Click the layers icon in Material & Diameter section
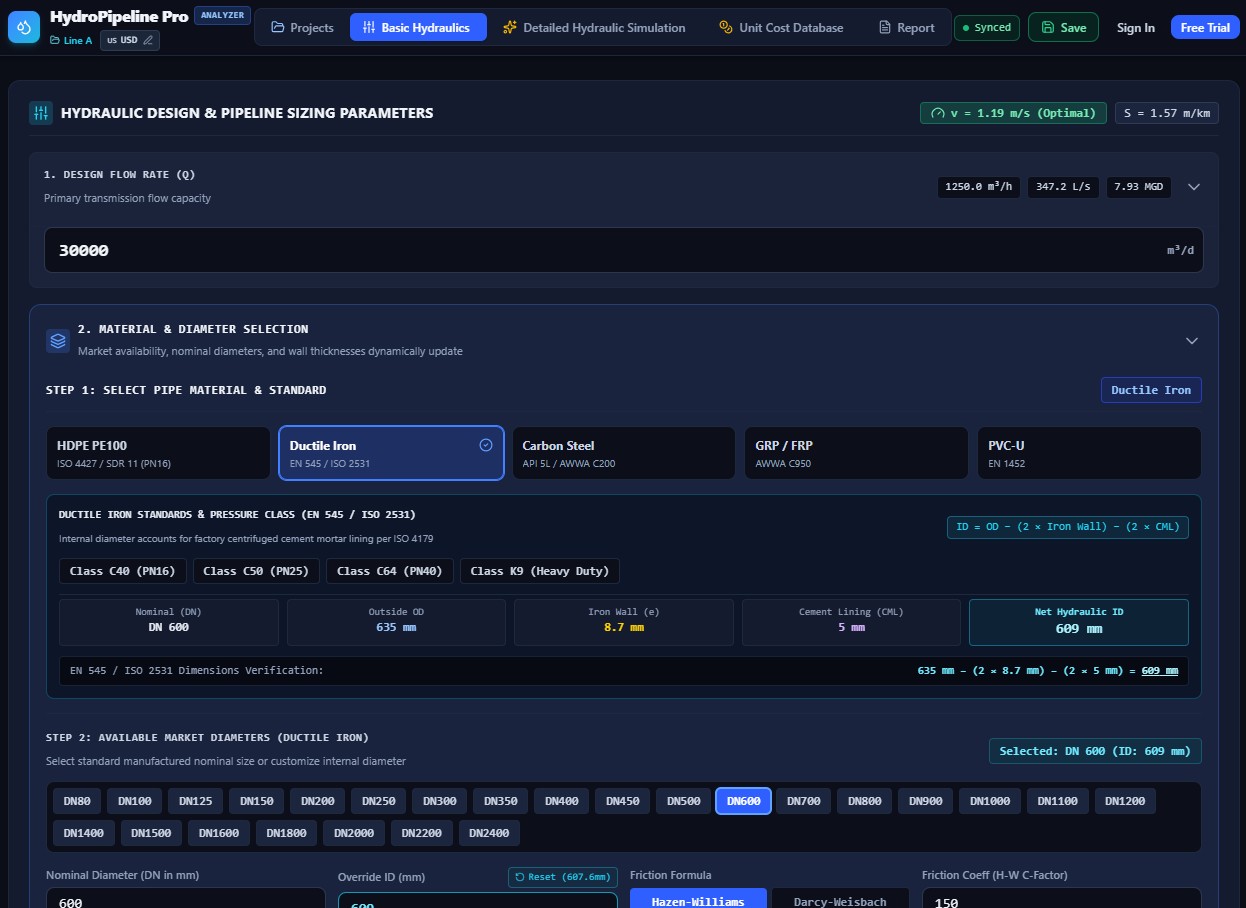Screen dimensions: 1246x908 coord(58,341)
